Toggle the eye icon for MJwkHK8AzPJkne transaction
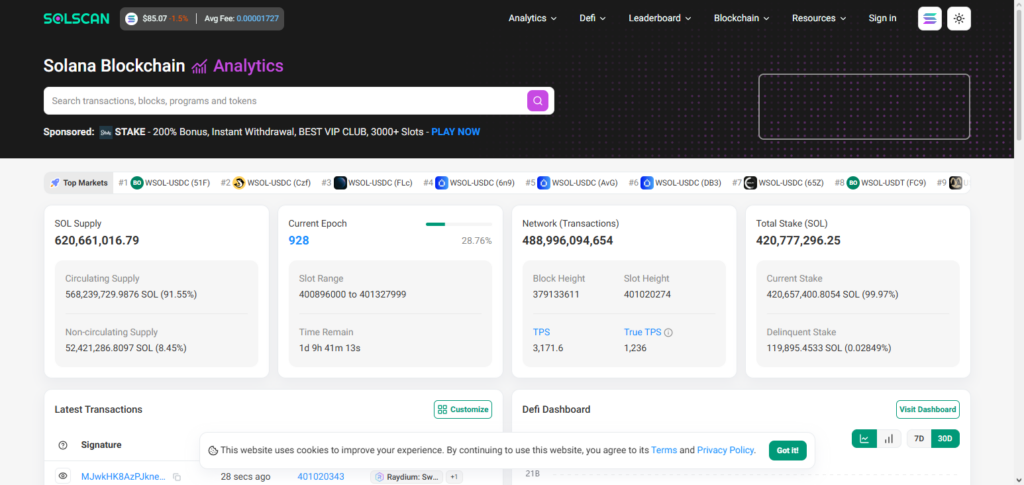Image resolution: width=1024 pixels, height=485 pixels. [63, 477]
